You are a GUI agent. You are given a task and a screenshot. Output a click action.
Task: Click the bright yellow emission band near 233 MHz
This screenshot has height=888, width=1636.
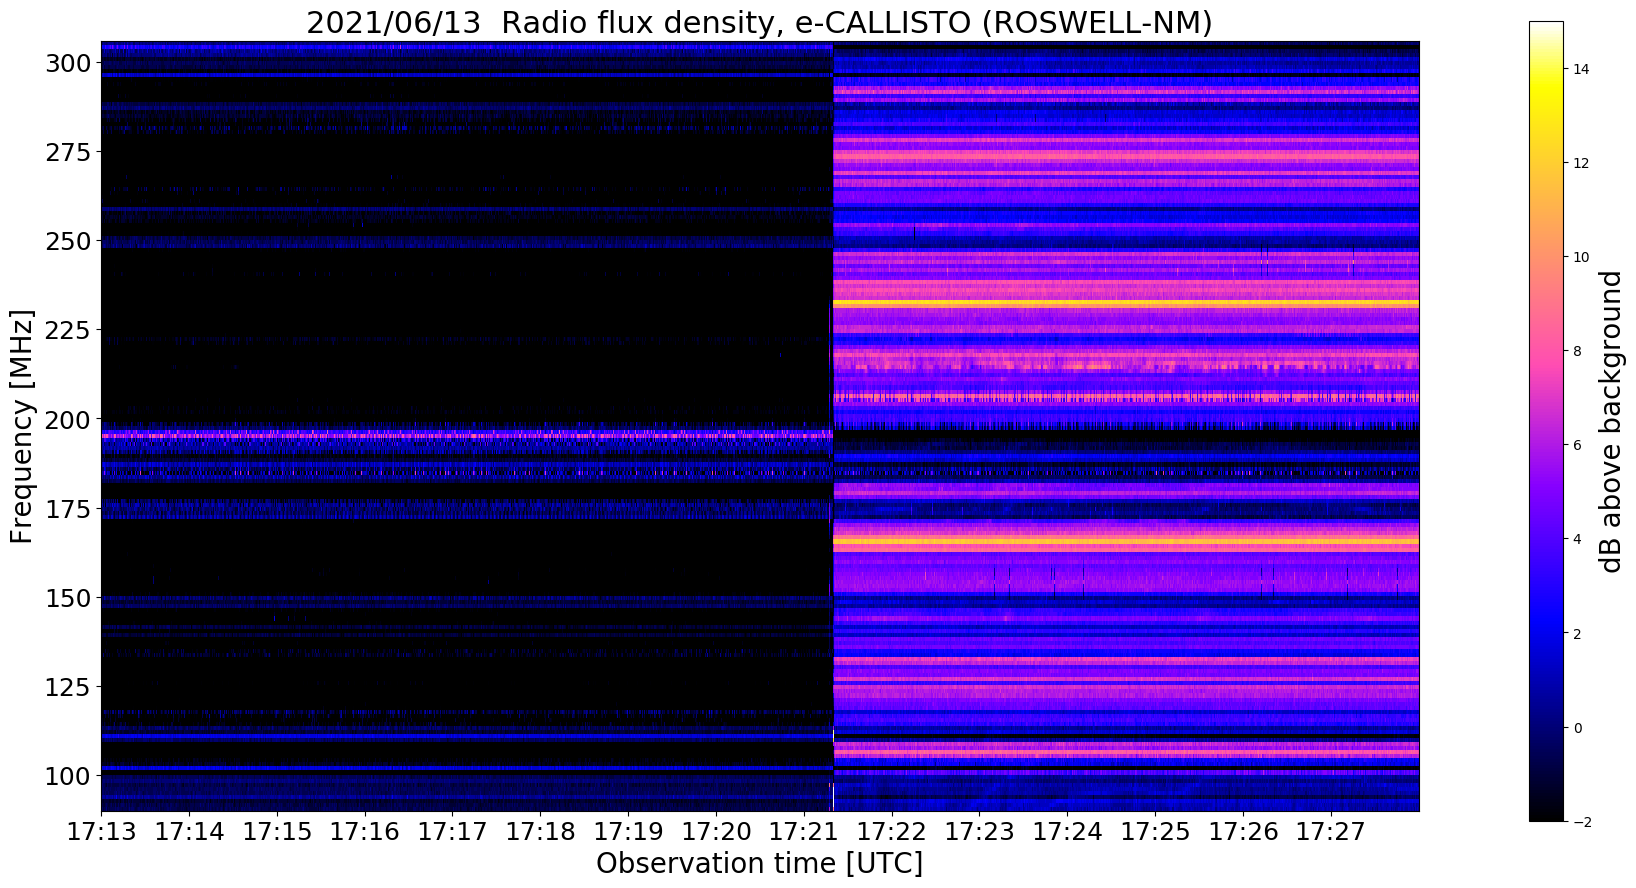tap(1126, 303)
